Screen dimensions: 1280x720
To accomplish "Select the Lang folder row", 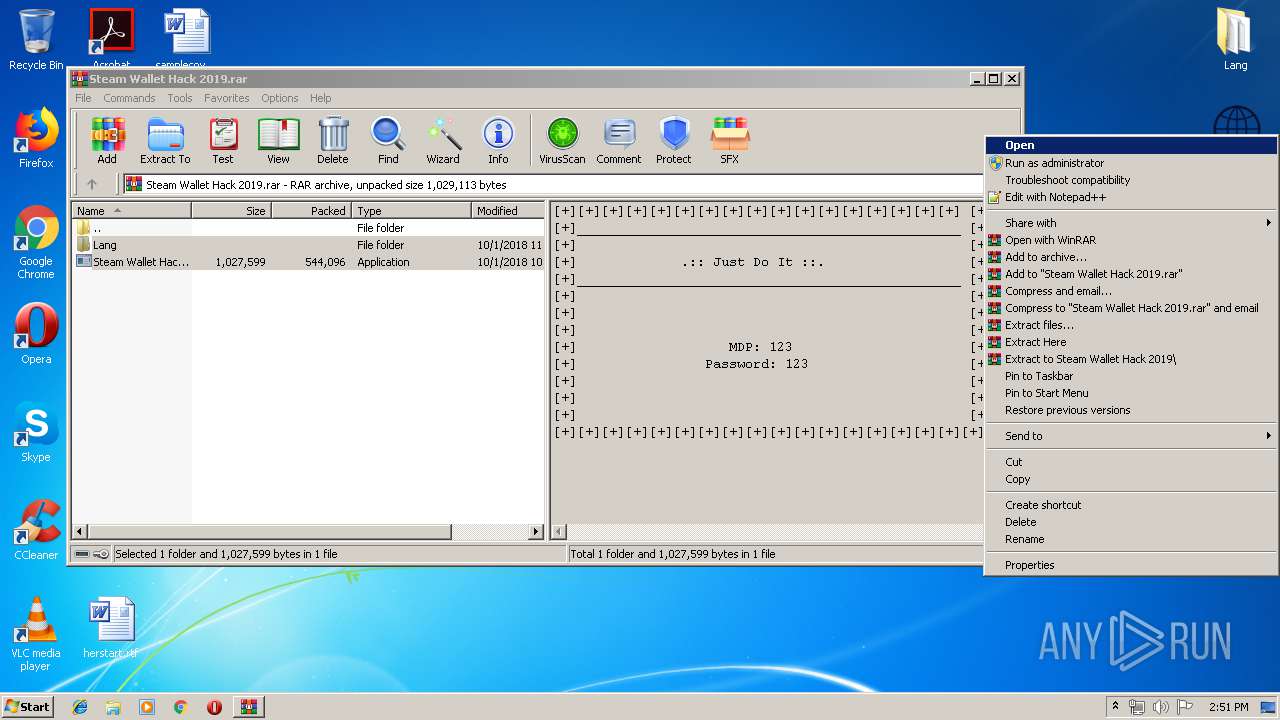I will click(309, 245).
